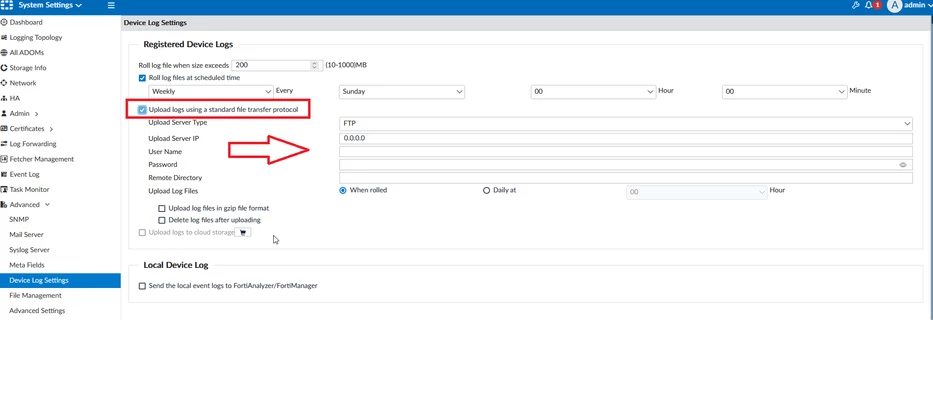This screenshot has width=933, height=395.
Task: Toggle the hamburger sidebar menu icon
Action: 111,5
